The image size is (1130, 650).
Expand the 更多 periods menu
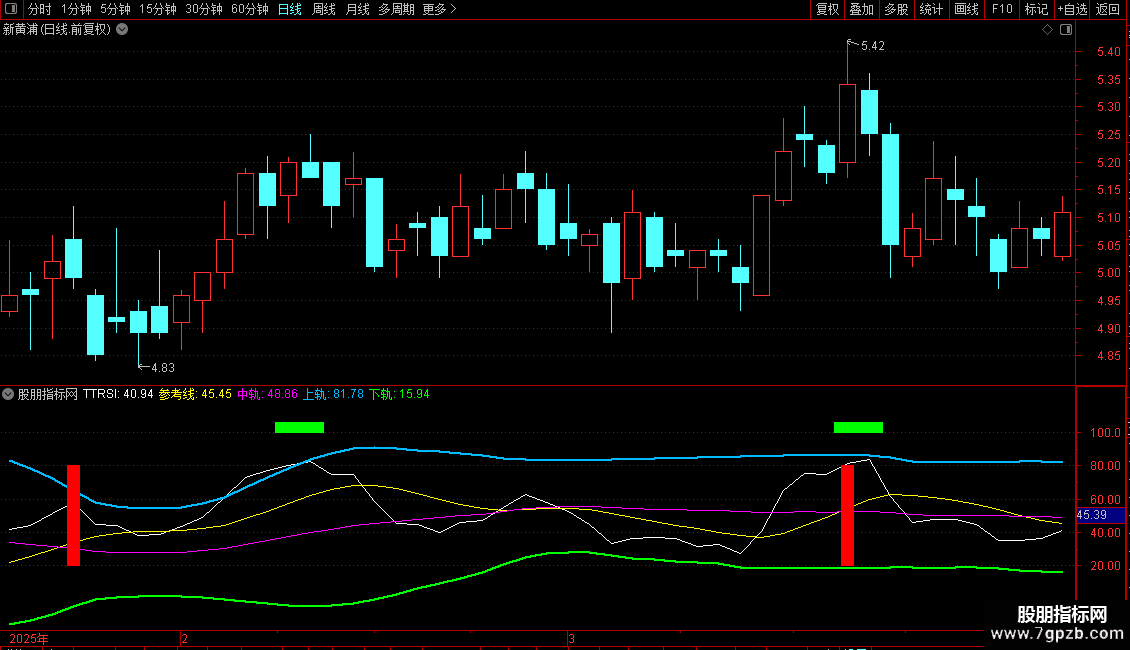(x=439, y=9)
